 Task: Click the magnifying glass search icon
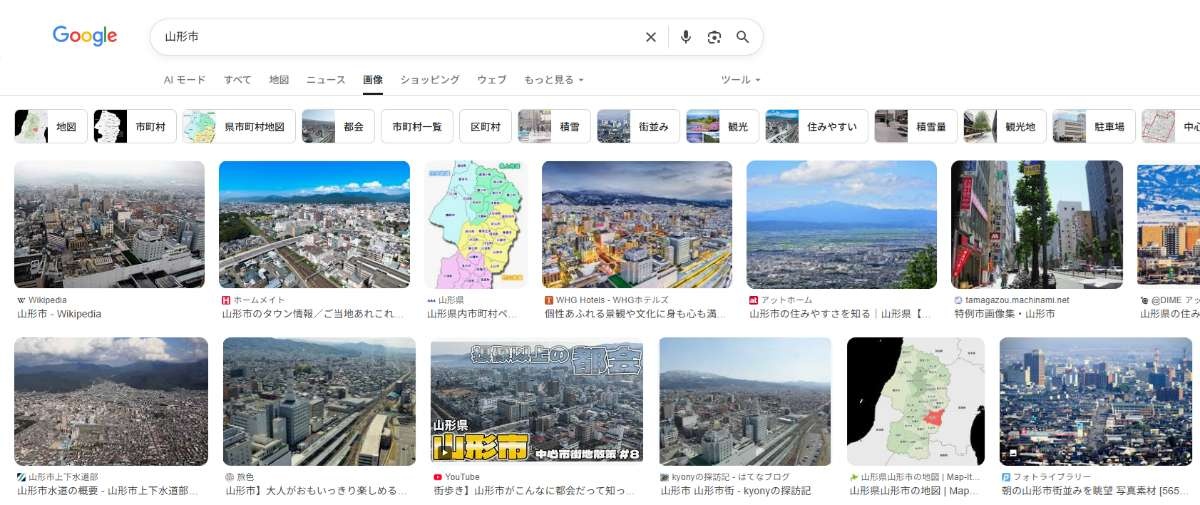(743, 37)
